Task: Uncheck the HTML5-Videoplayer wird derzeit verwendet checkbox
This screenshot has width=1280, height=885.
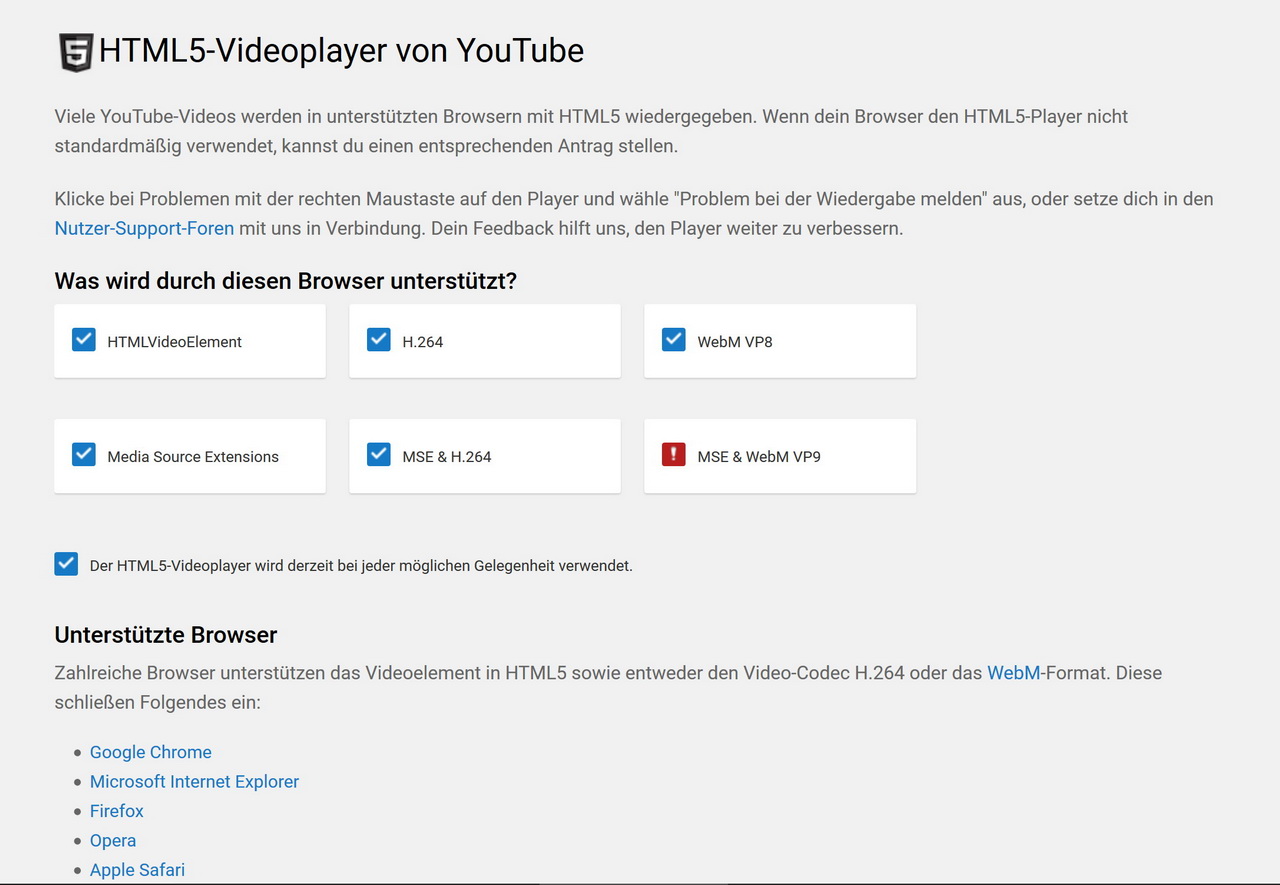Action: click(x=66, y=564)
